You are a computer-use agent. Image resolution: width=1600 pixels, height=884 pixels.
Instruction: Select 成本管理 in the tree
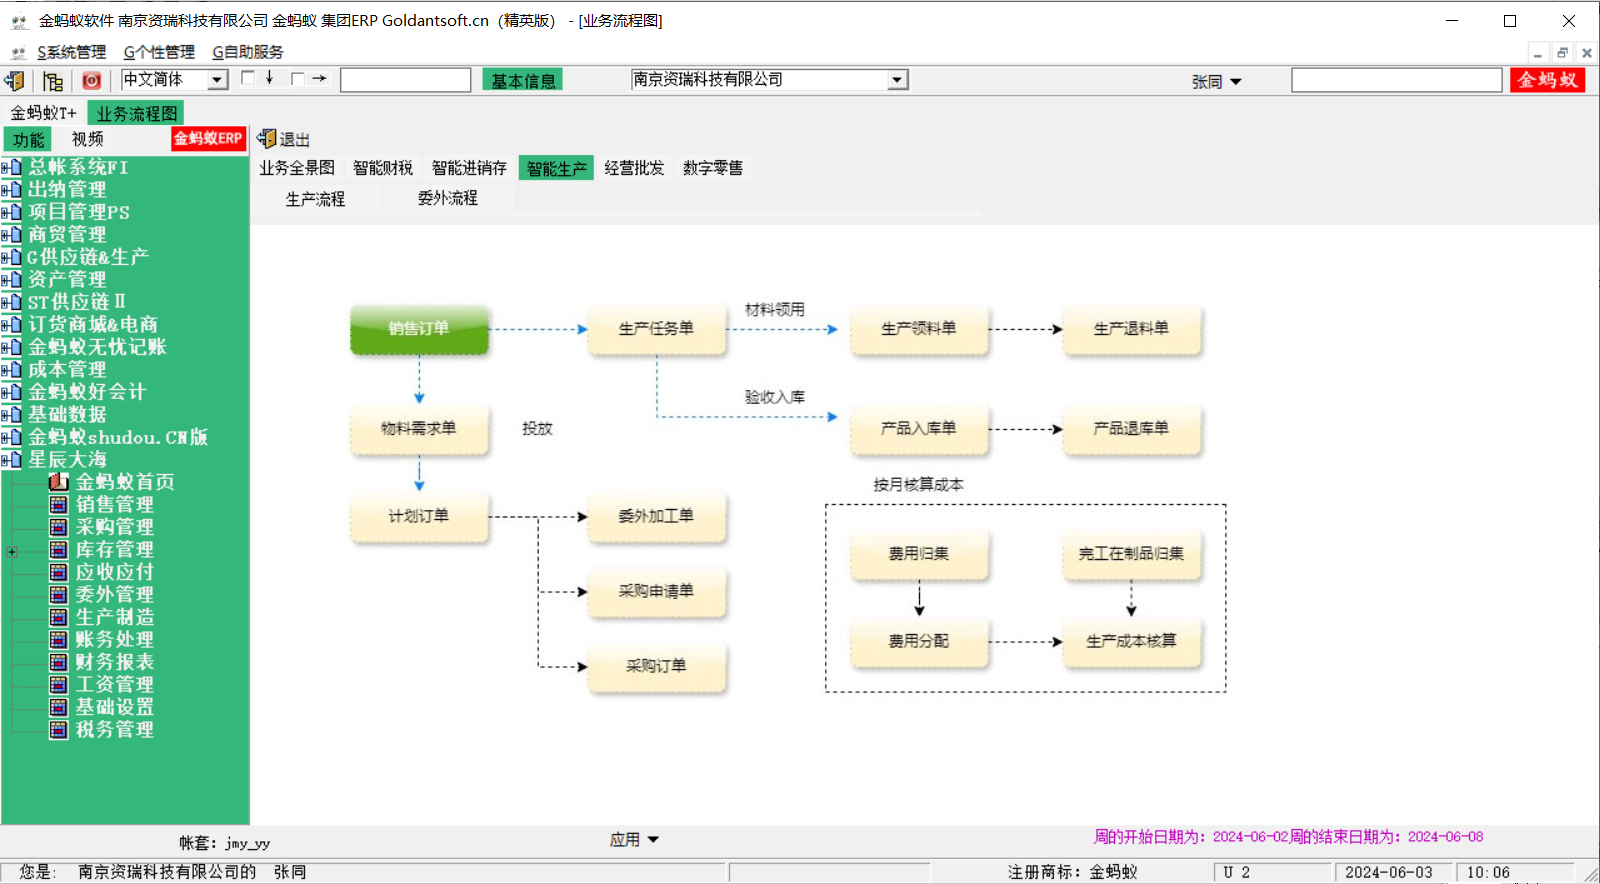(x=67, y=369)
